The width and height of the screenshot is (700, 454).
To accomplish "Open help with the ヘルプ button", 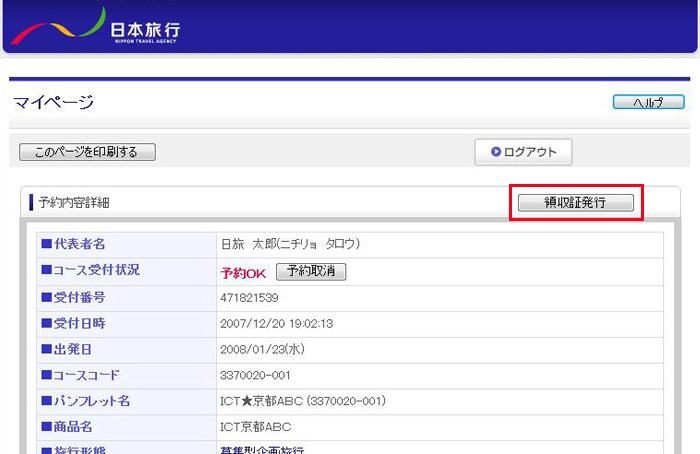I will tap(648, 102).
